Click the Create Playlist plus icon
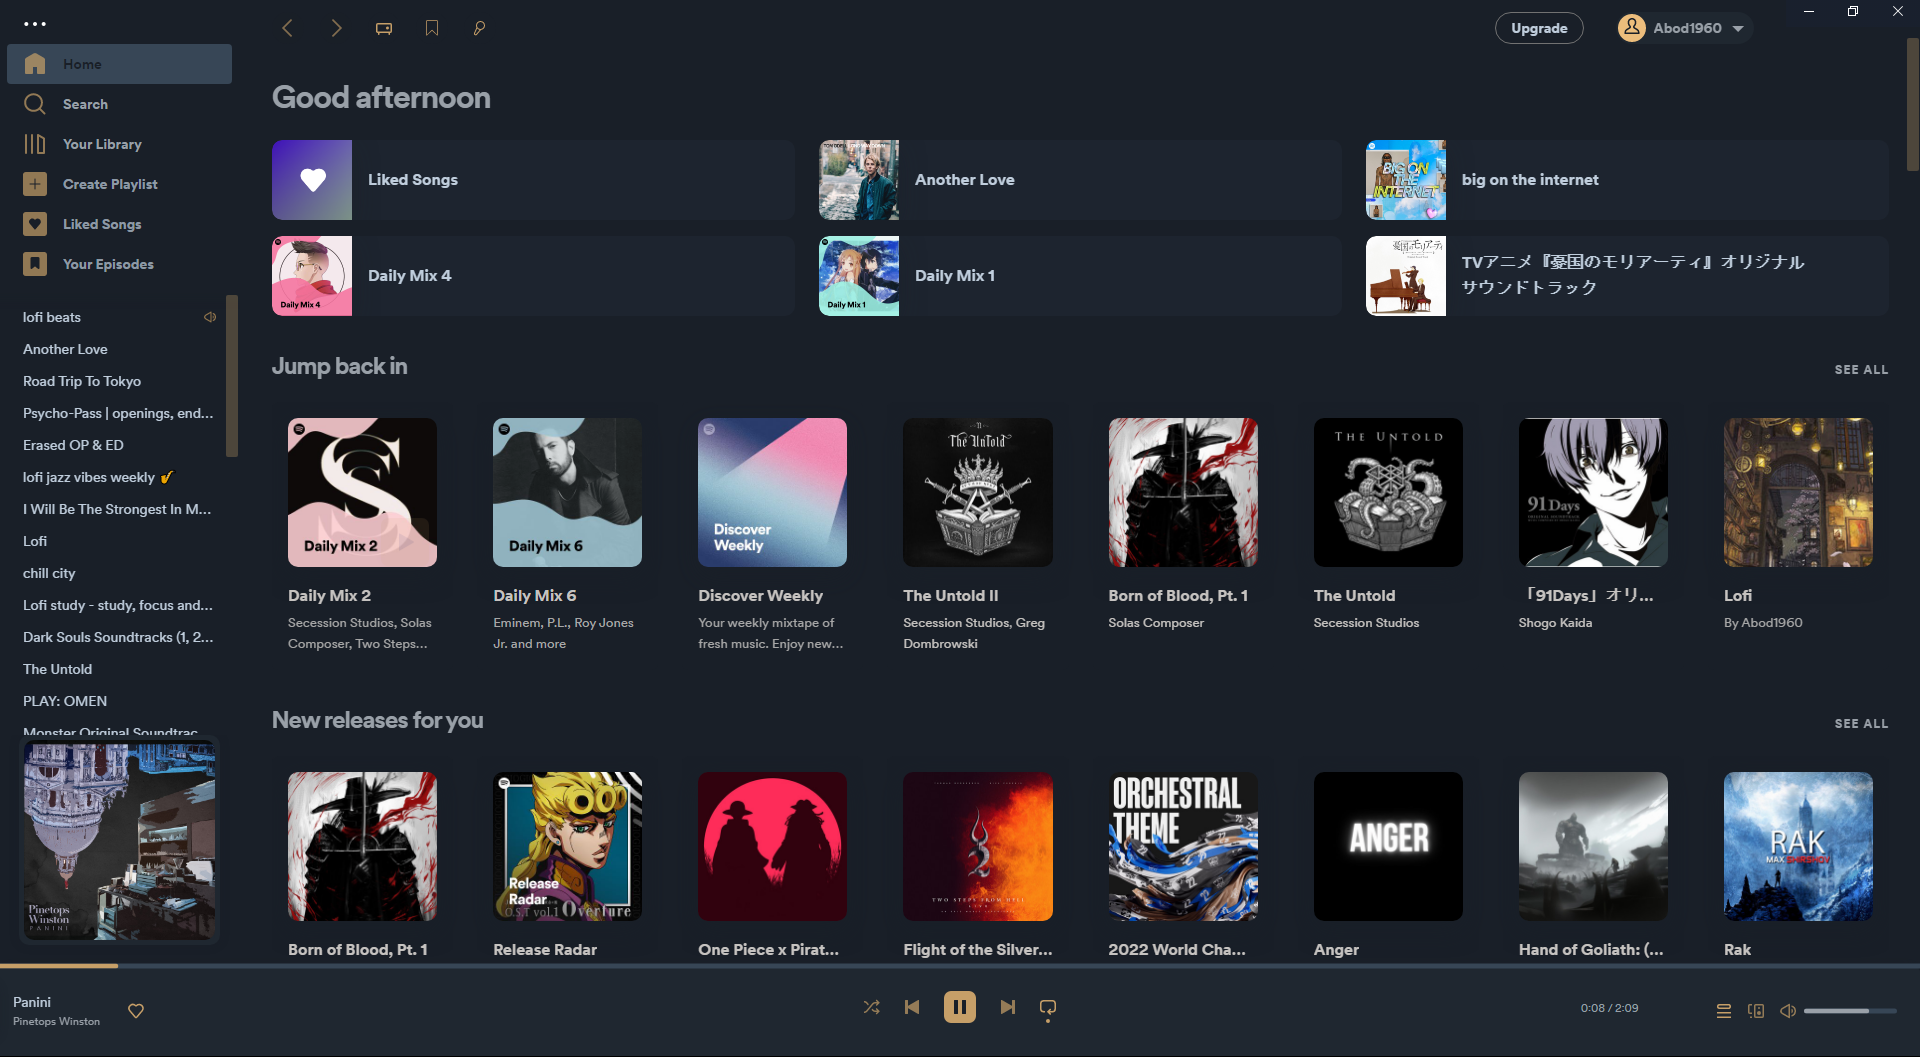The height and width of the screenshot is (1057, 1920). pos(35,184)
